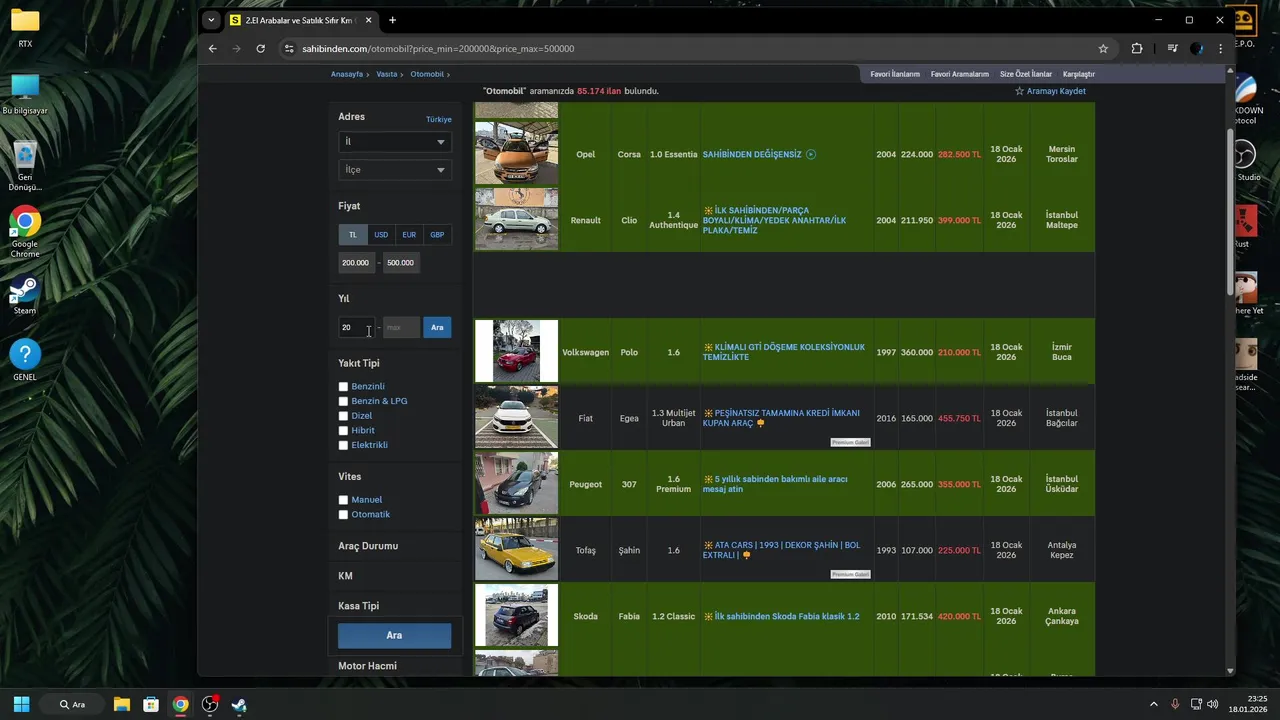Click the small Ara button beside year fields

437,327
